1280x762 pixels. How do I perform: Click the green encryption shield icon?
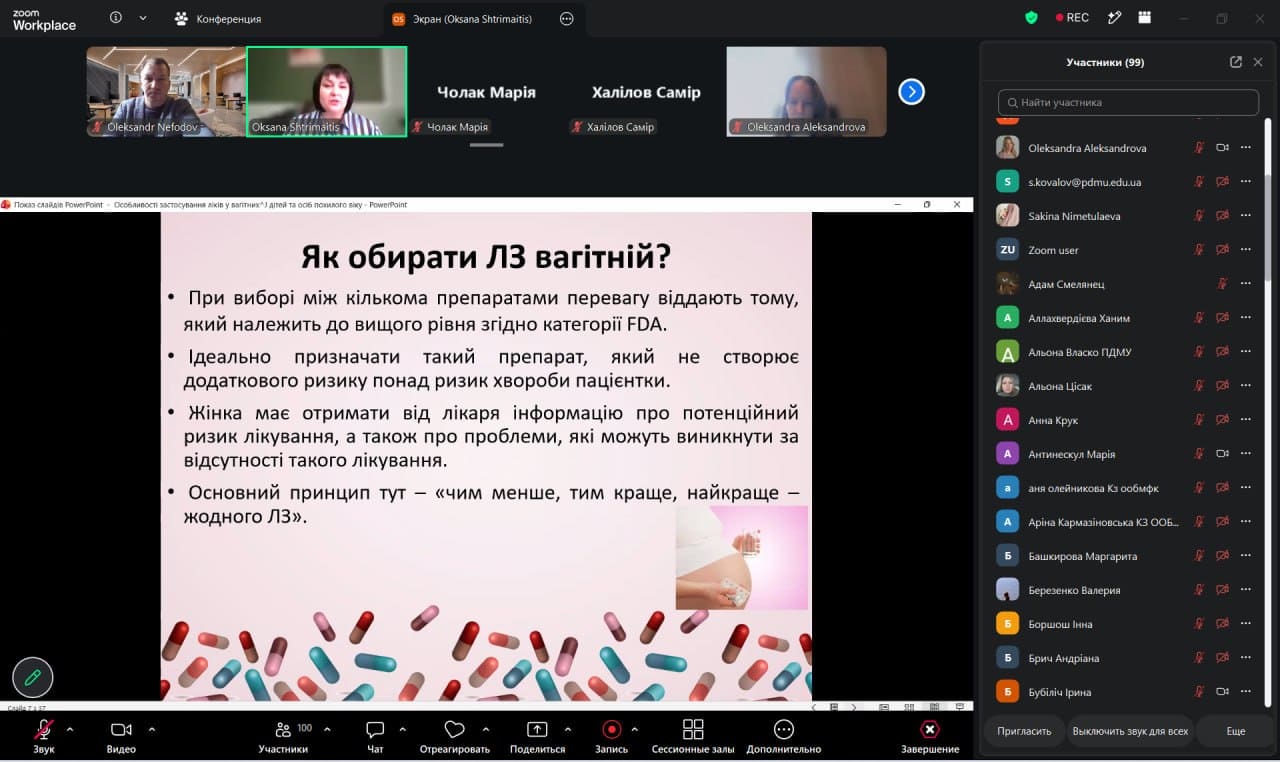coord(1032,18)
